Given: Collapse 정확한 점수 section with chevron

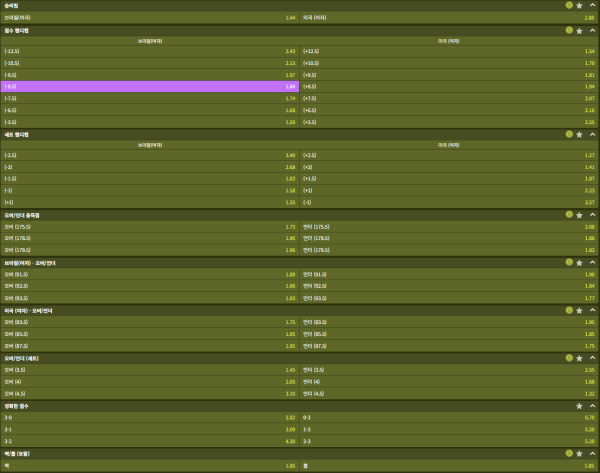Looking at the screenshot, I should coord(591,406).
